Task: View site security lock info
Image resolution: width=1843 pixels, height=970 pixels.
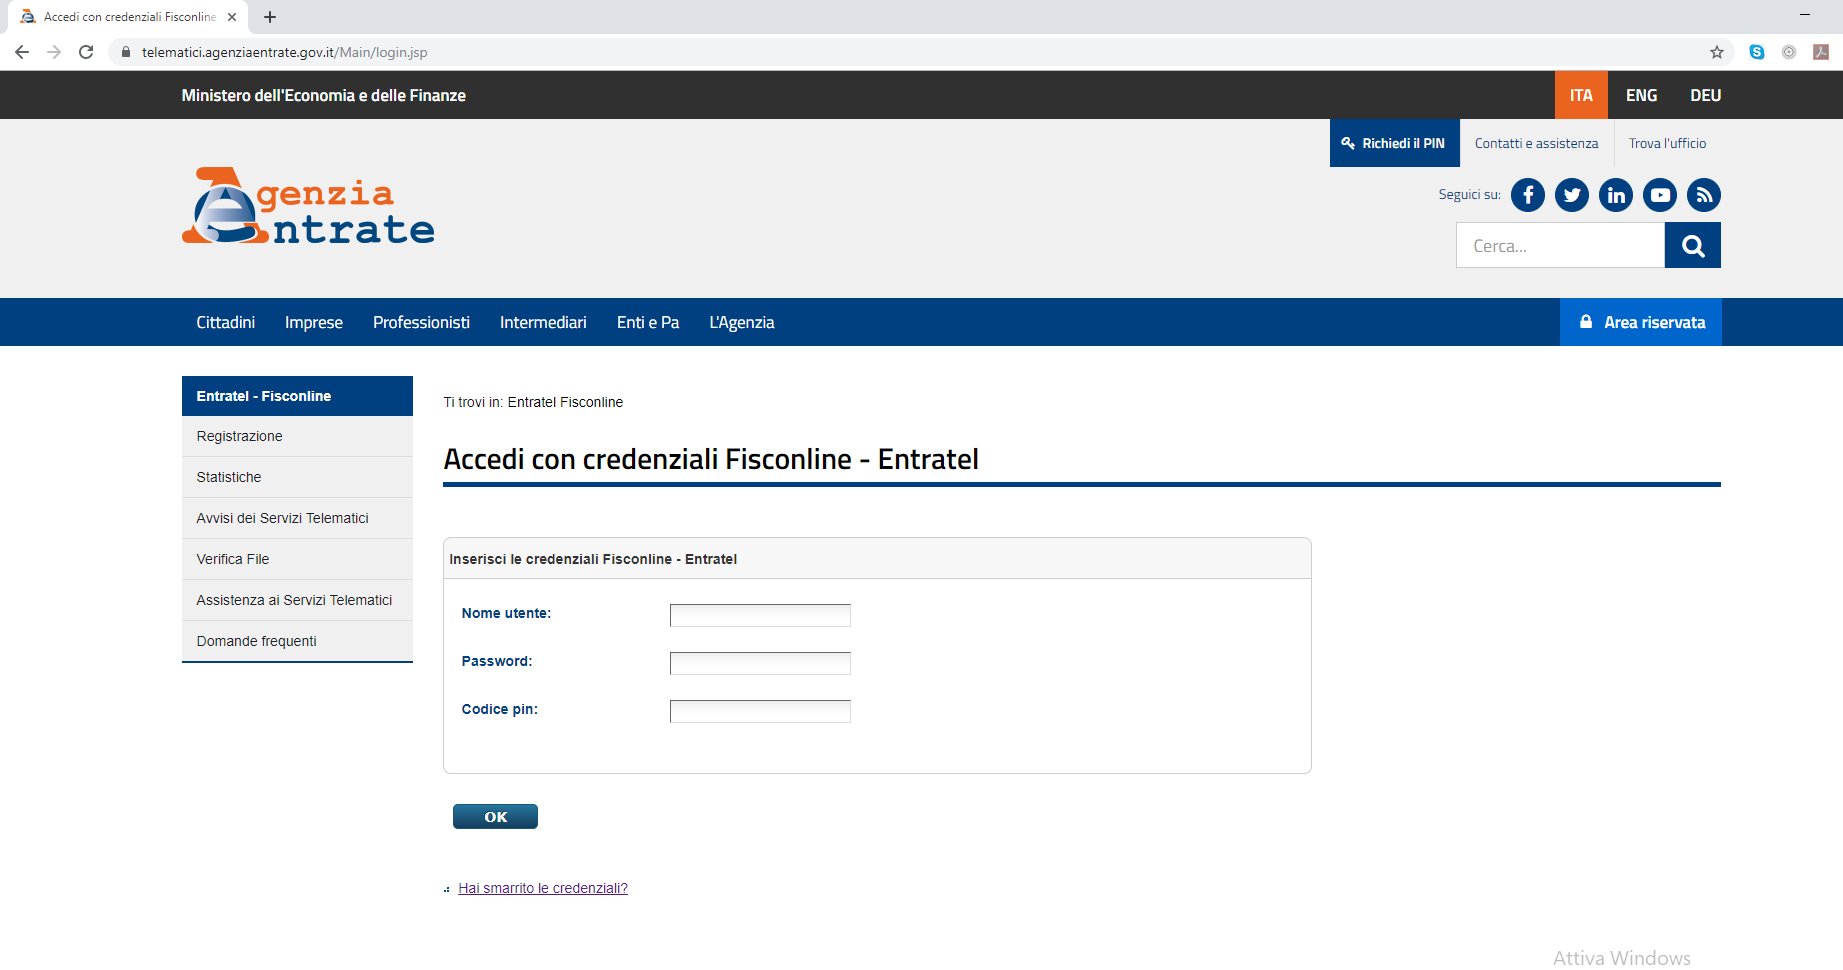Action: (126, 52)
